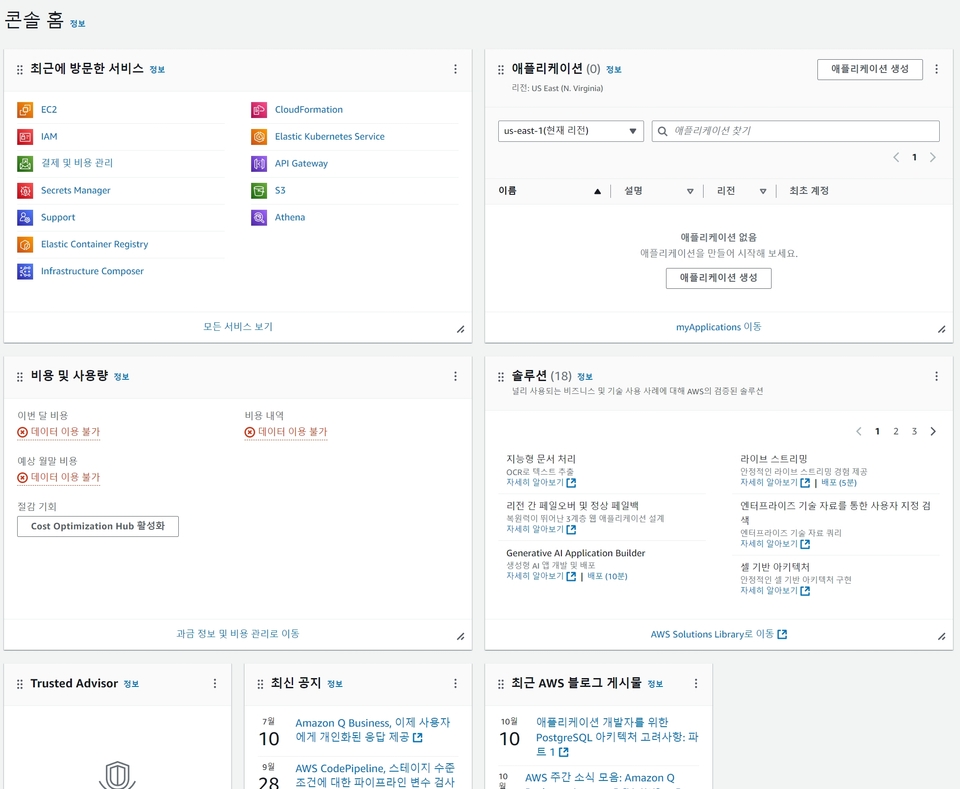Grab the Trusted Advisor drag handle
Image resolution: width=960 pixels, height=789 pixels.
pyautogui.click(x=20, y=684)
